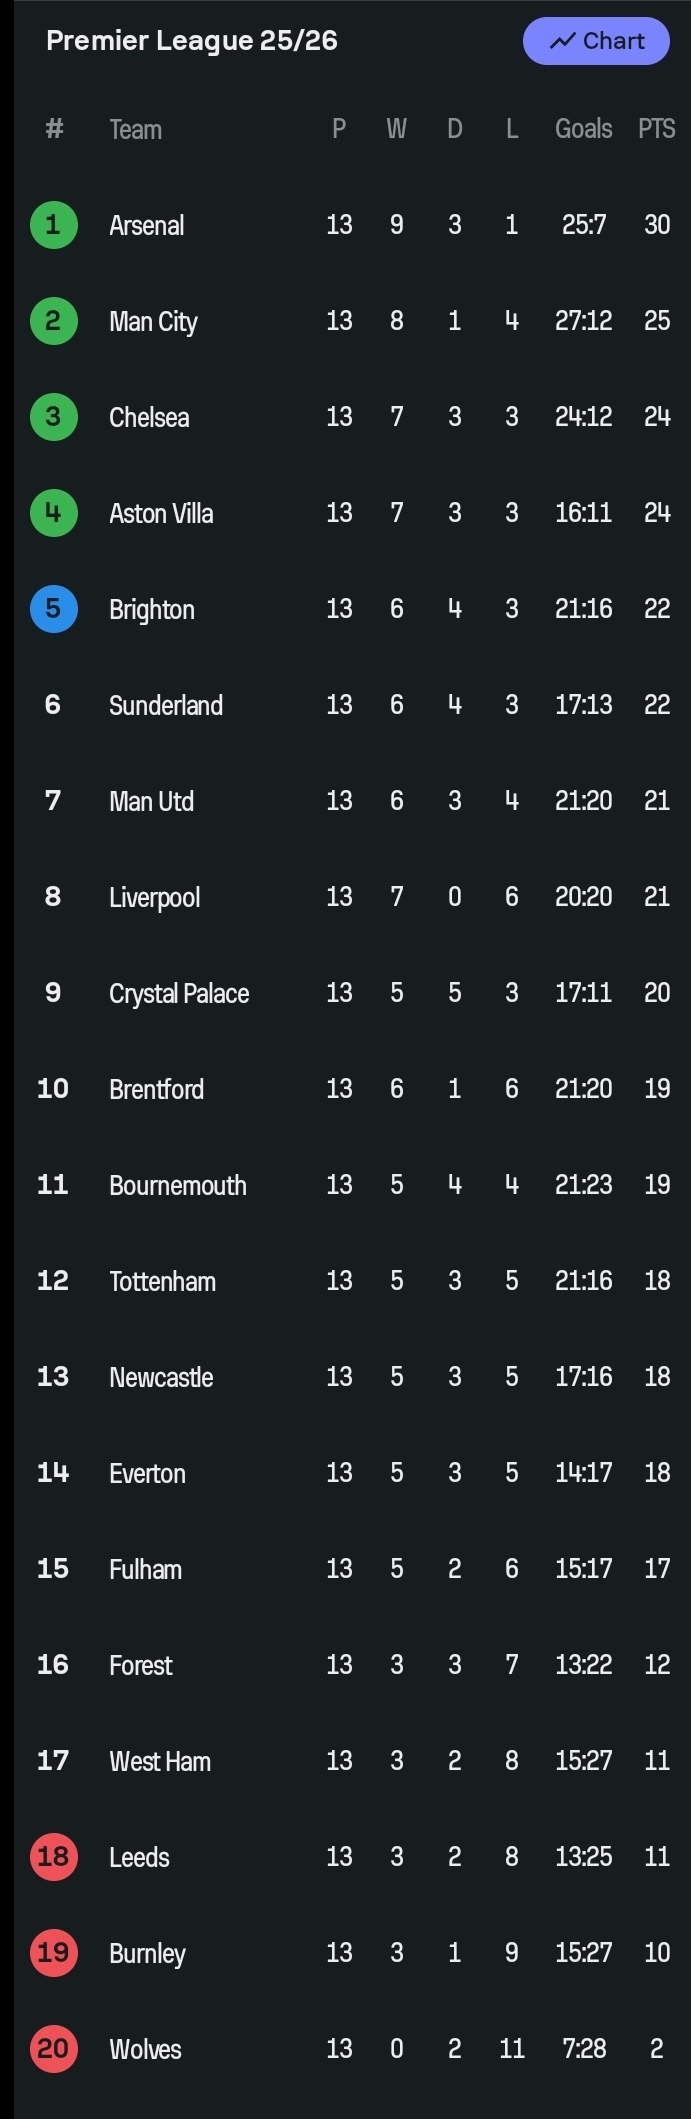Click the blue position 5 badge
The image size is (691, 2119).
53,609
